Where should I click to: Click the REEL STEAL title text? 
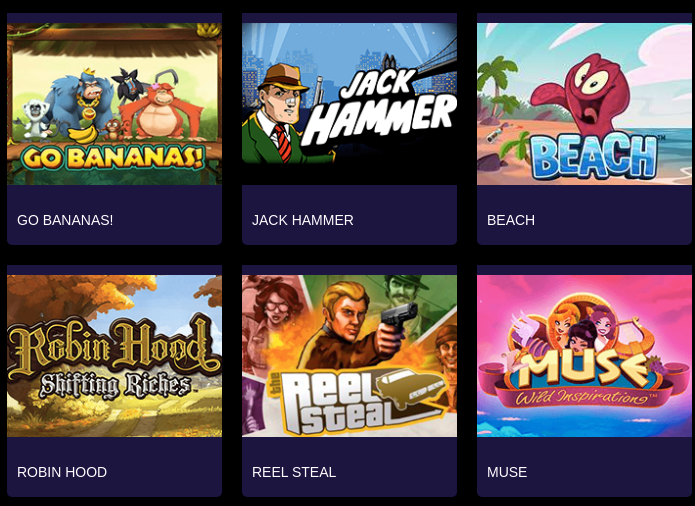tap(294, 472)
